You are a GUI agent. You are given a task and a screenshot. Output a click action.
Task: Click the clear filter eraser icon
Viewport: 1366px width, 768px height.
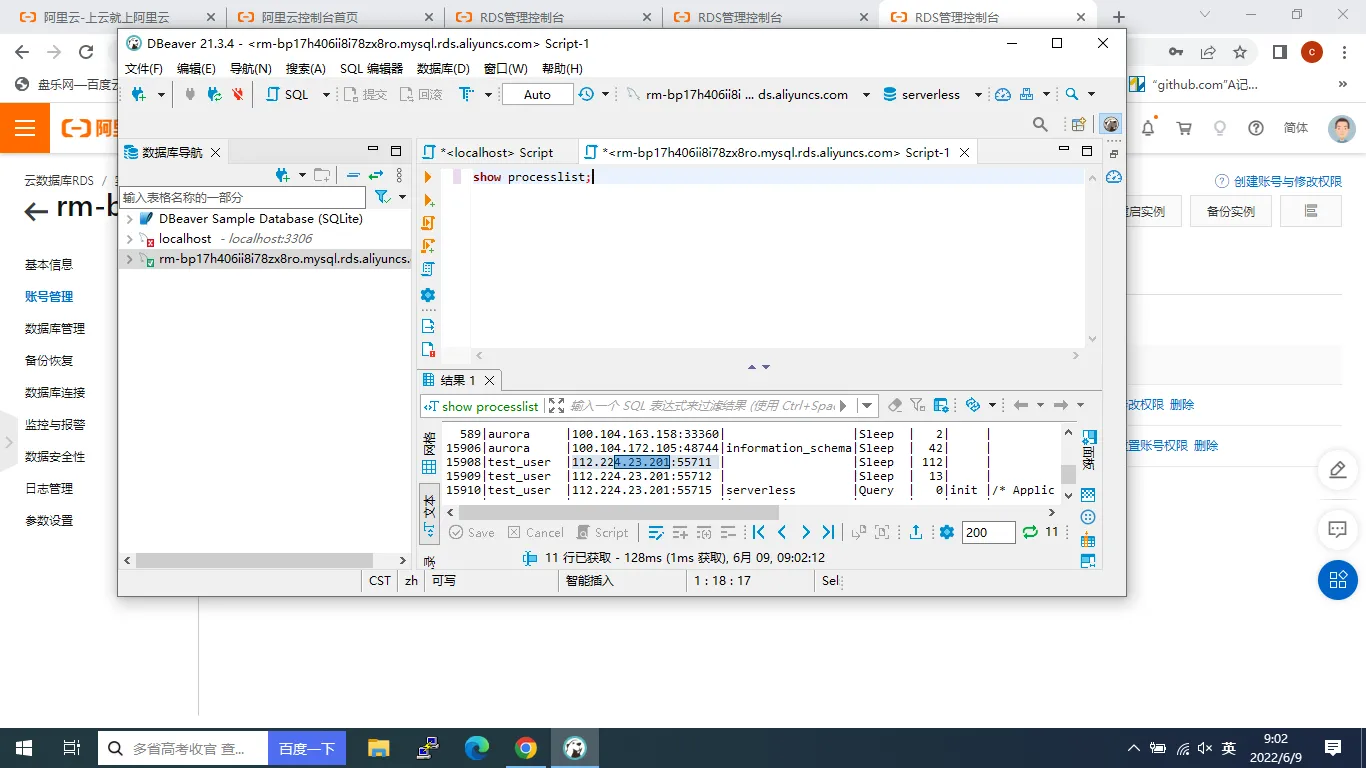[895, 405]
